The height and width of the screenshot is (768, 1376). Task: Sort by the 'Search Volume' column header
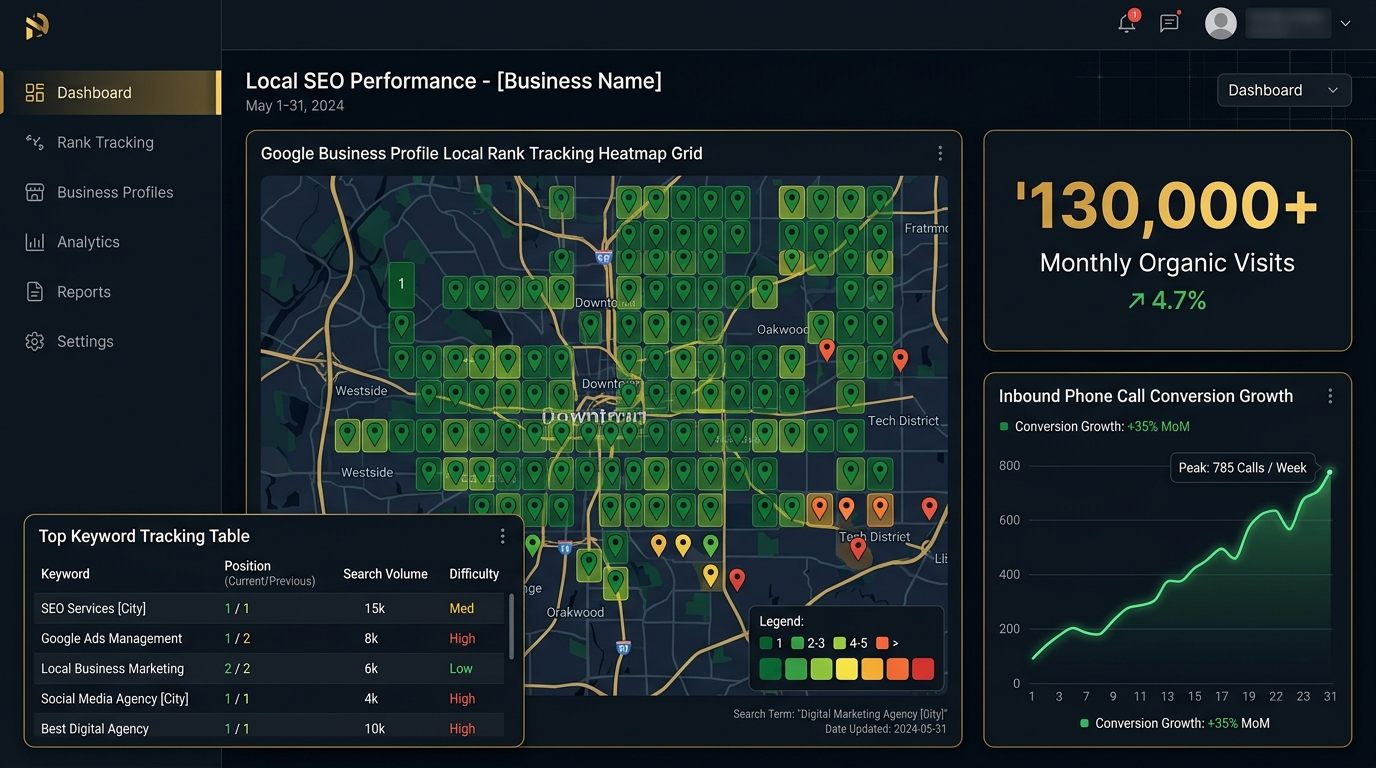tap(385, 574)
